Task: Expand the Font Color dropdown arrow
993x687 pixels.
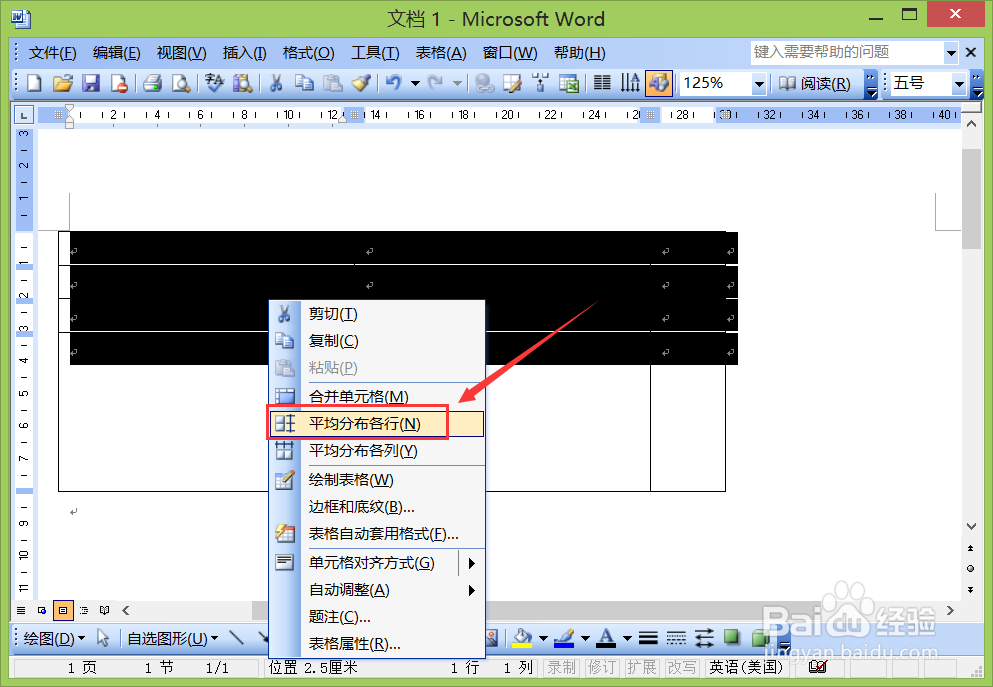Action: click(x=627, y=638)
